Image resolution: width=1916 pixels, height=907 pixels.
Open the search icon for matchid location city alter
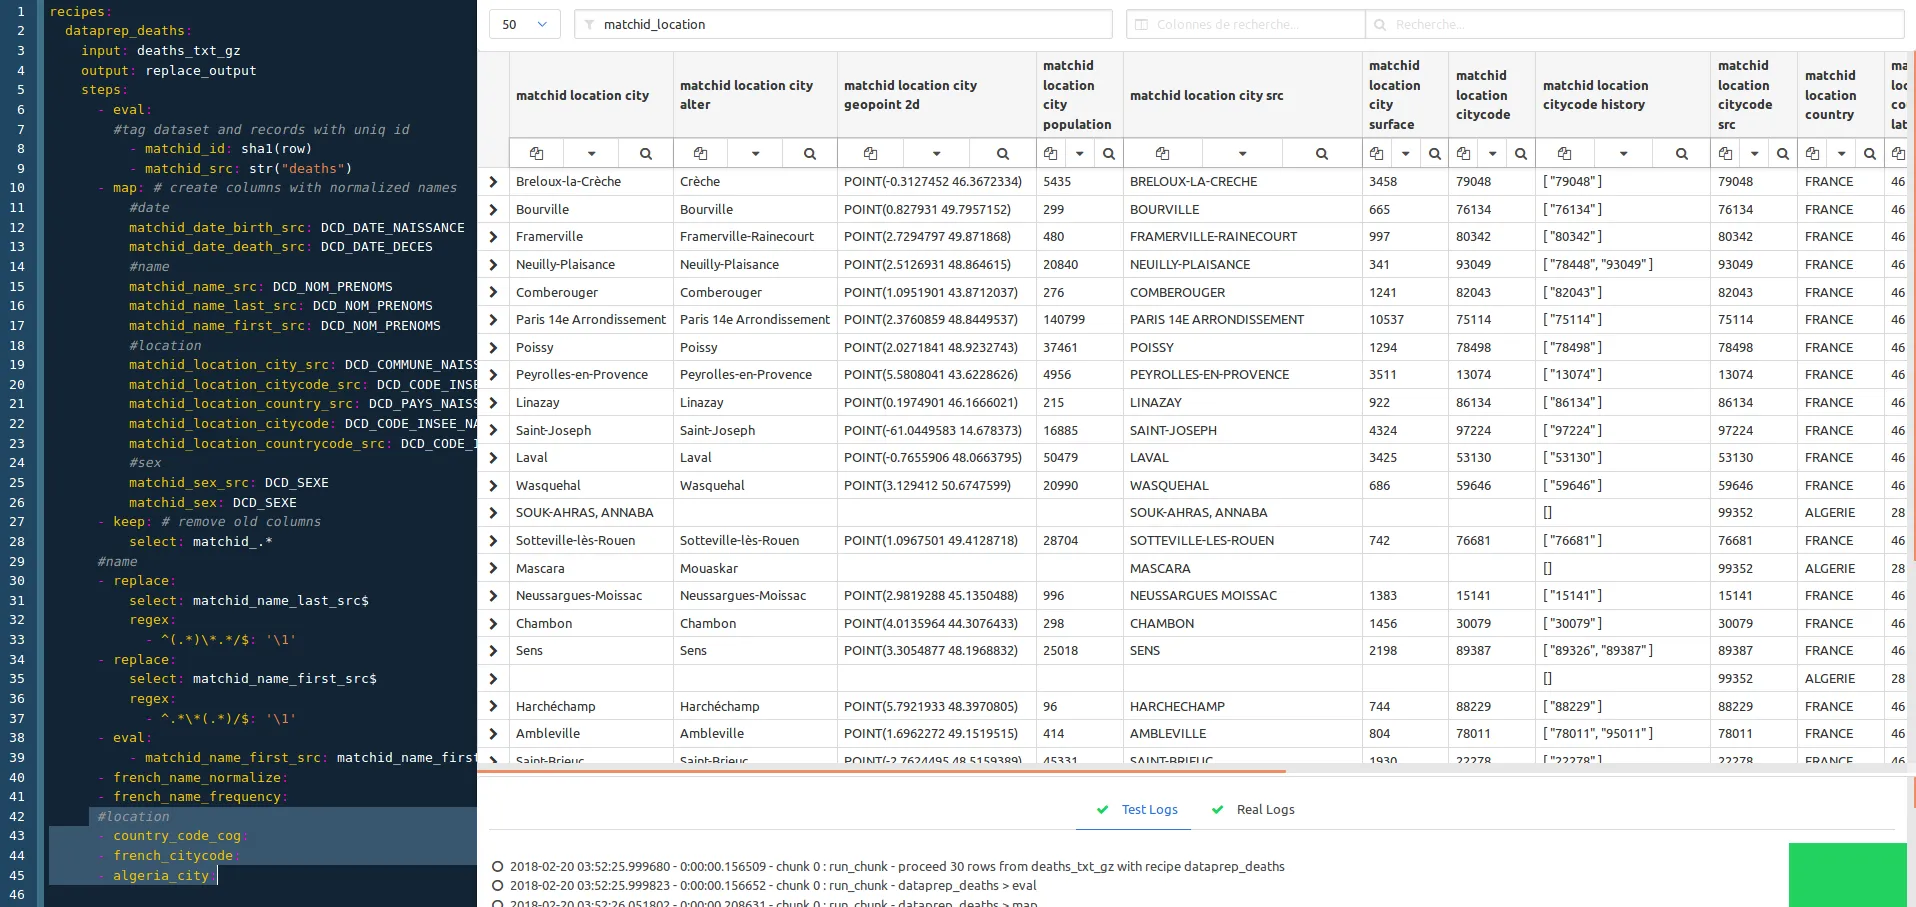tap(809, 153)
